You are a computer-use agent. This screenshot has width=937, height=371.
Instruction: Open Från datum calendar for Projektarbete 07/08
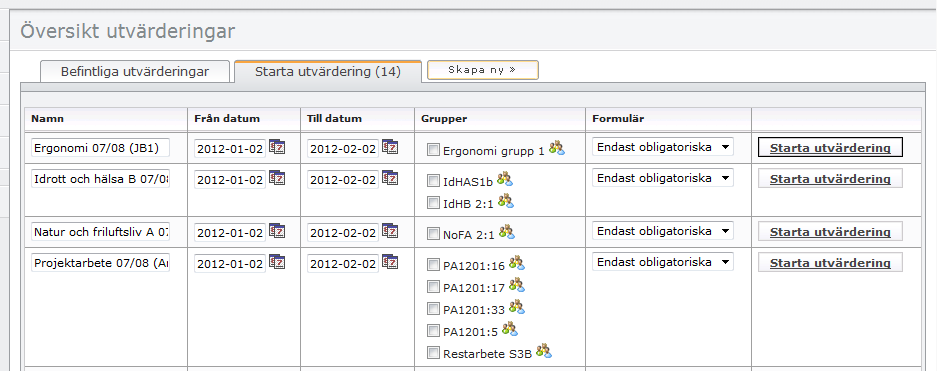tap(277, 262)
